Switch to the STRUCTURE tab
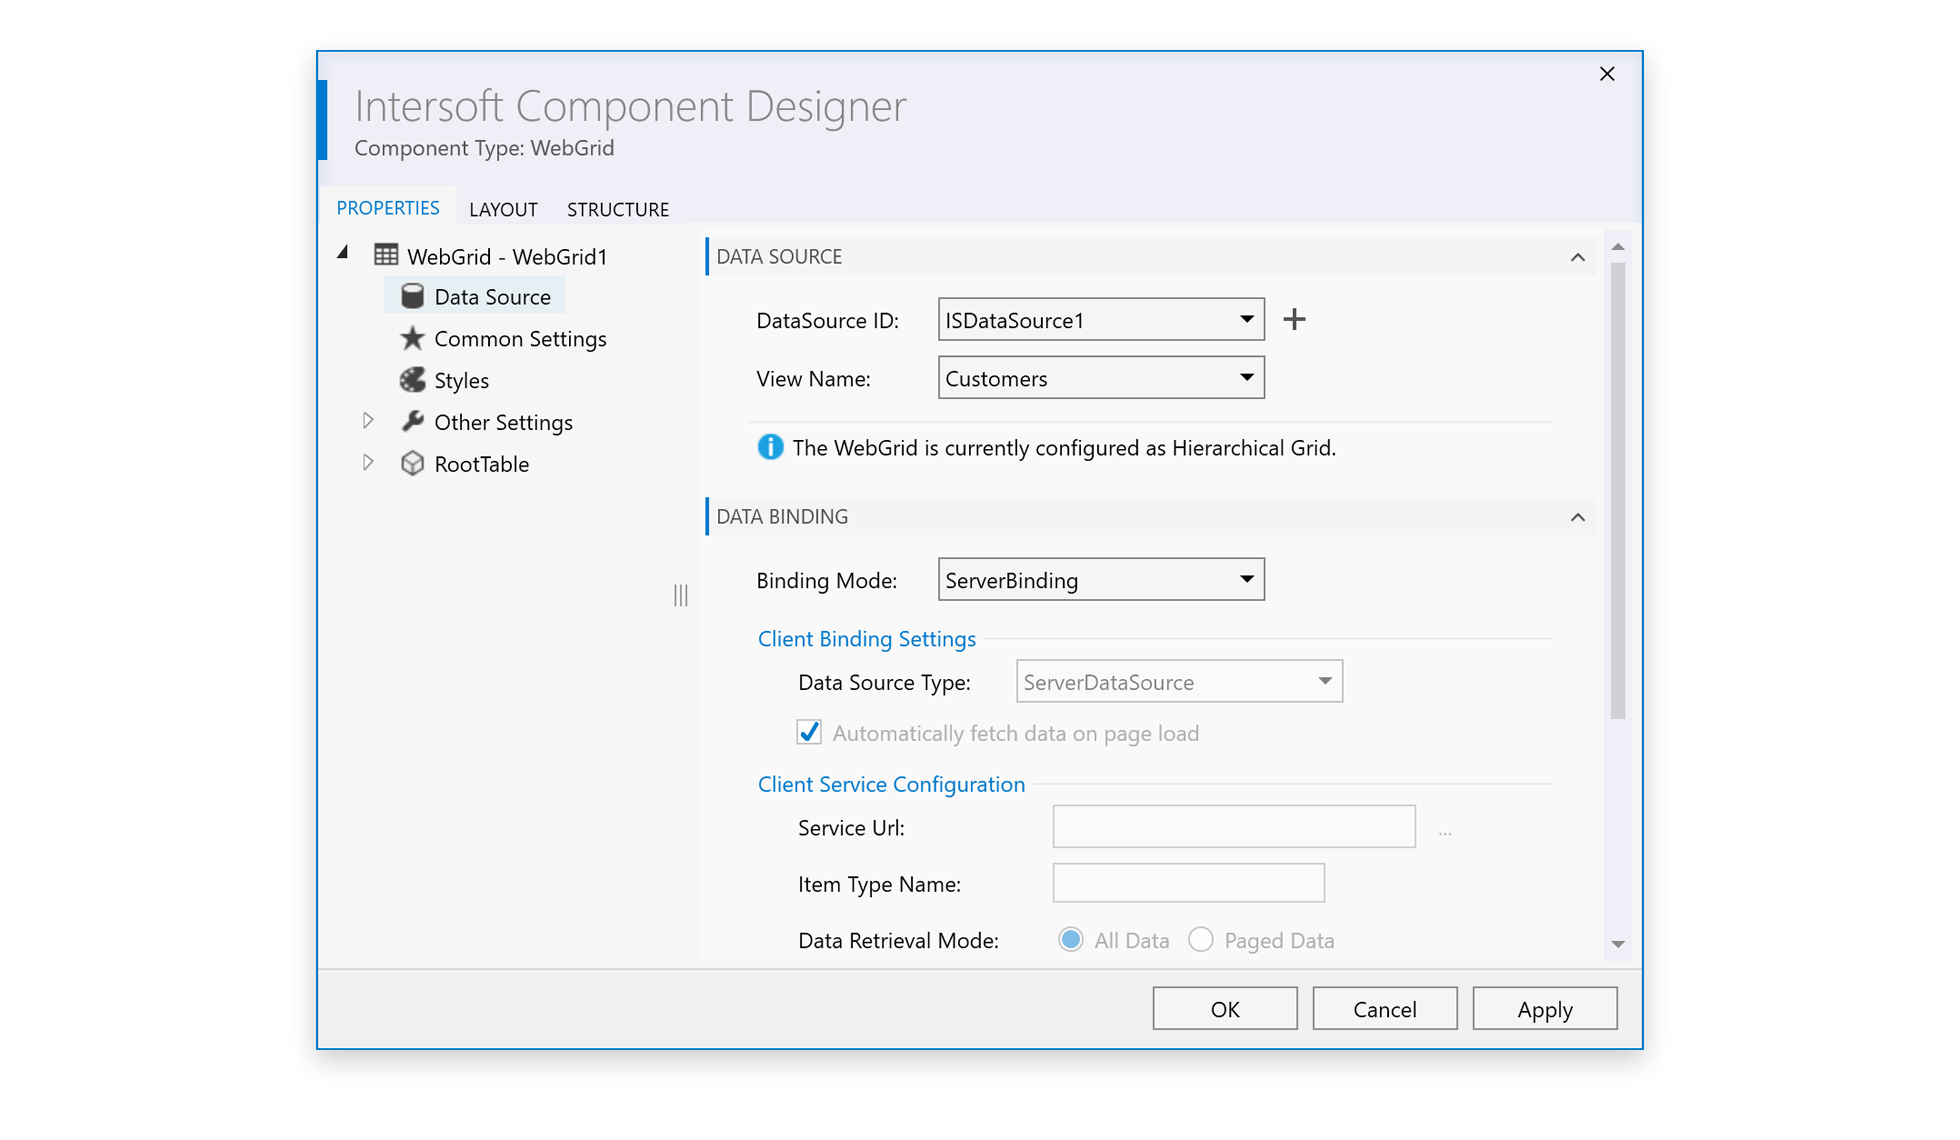This screenshot has width=1960, height=1140. click(618, 209)
